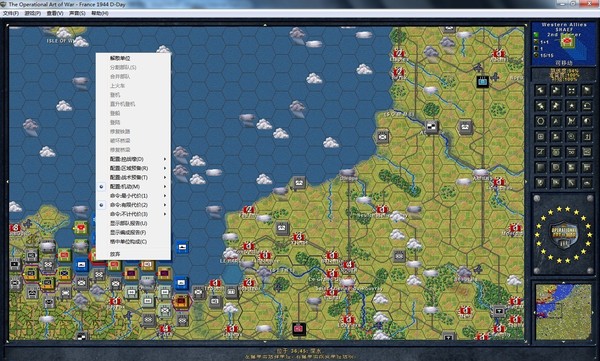Click the four-arrows icon in the top button row
Image resolution: width=600 pixels, height=361 pixels.
571,90
